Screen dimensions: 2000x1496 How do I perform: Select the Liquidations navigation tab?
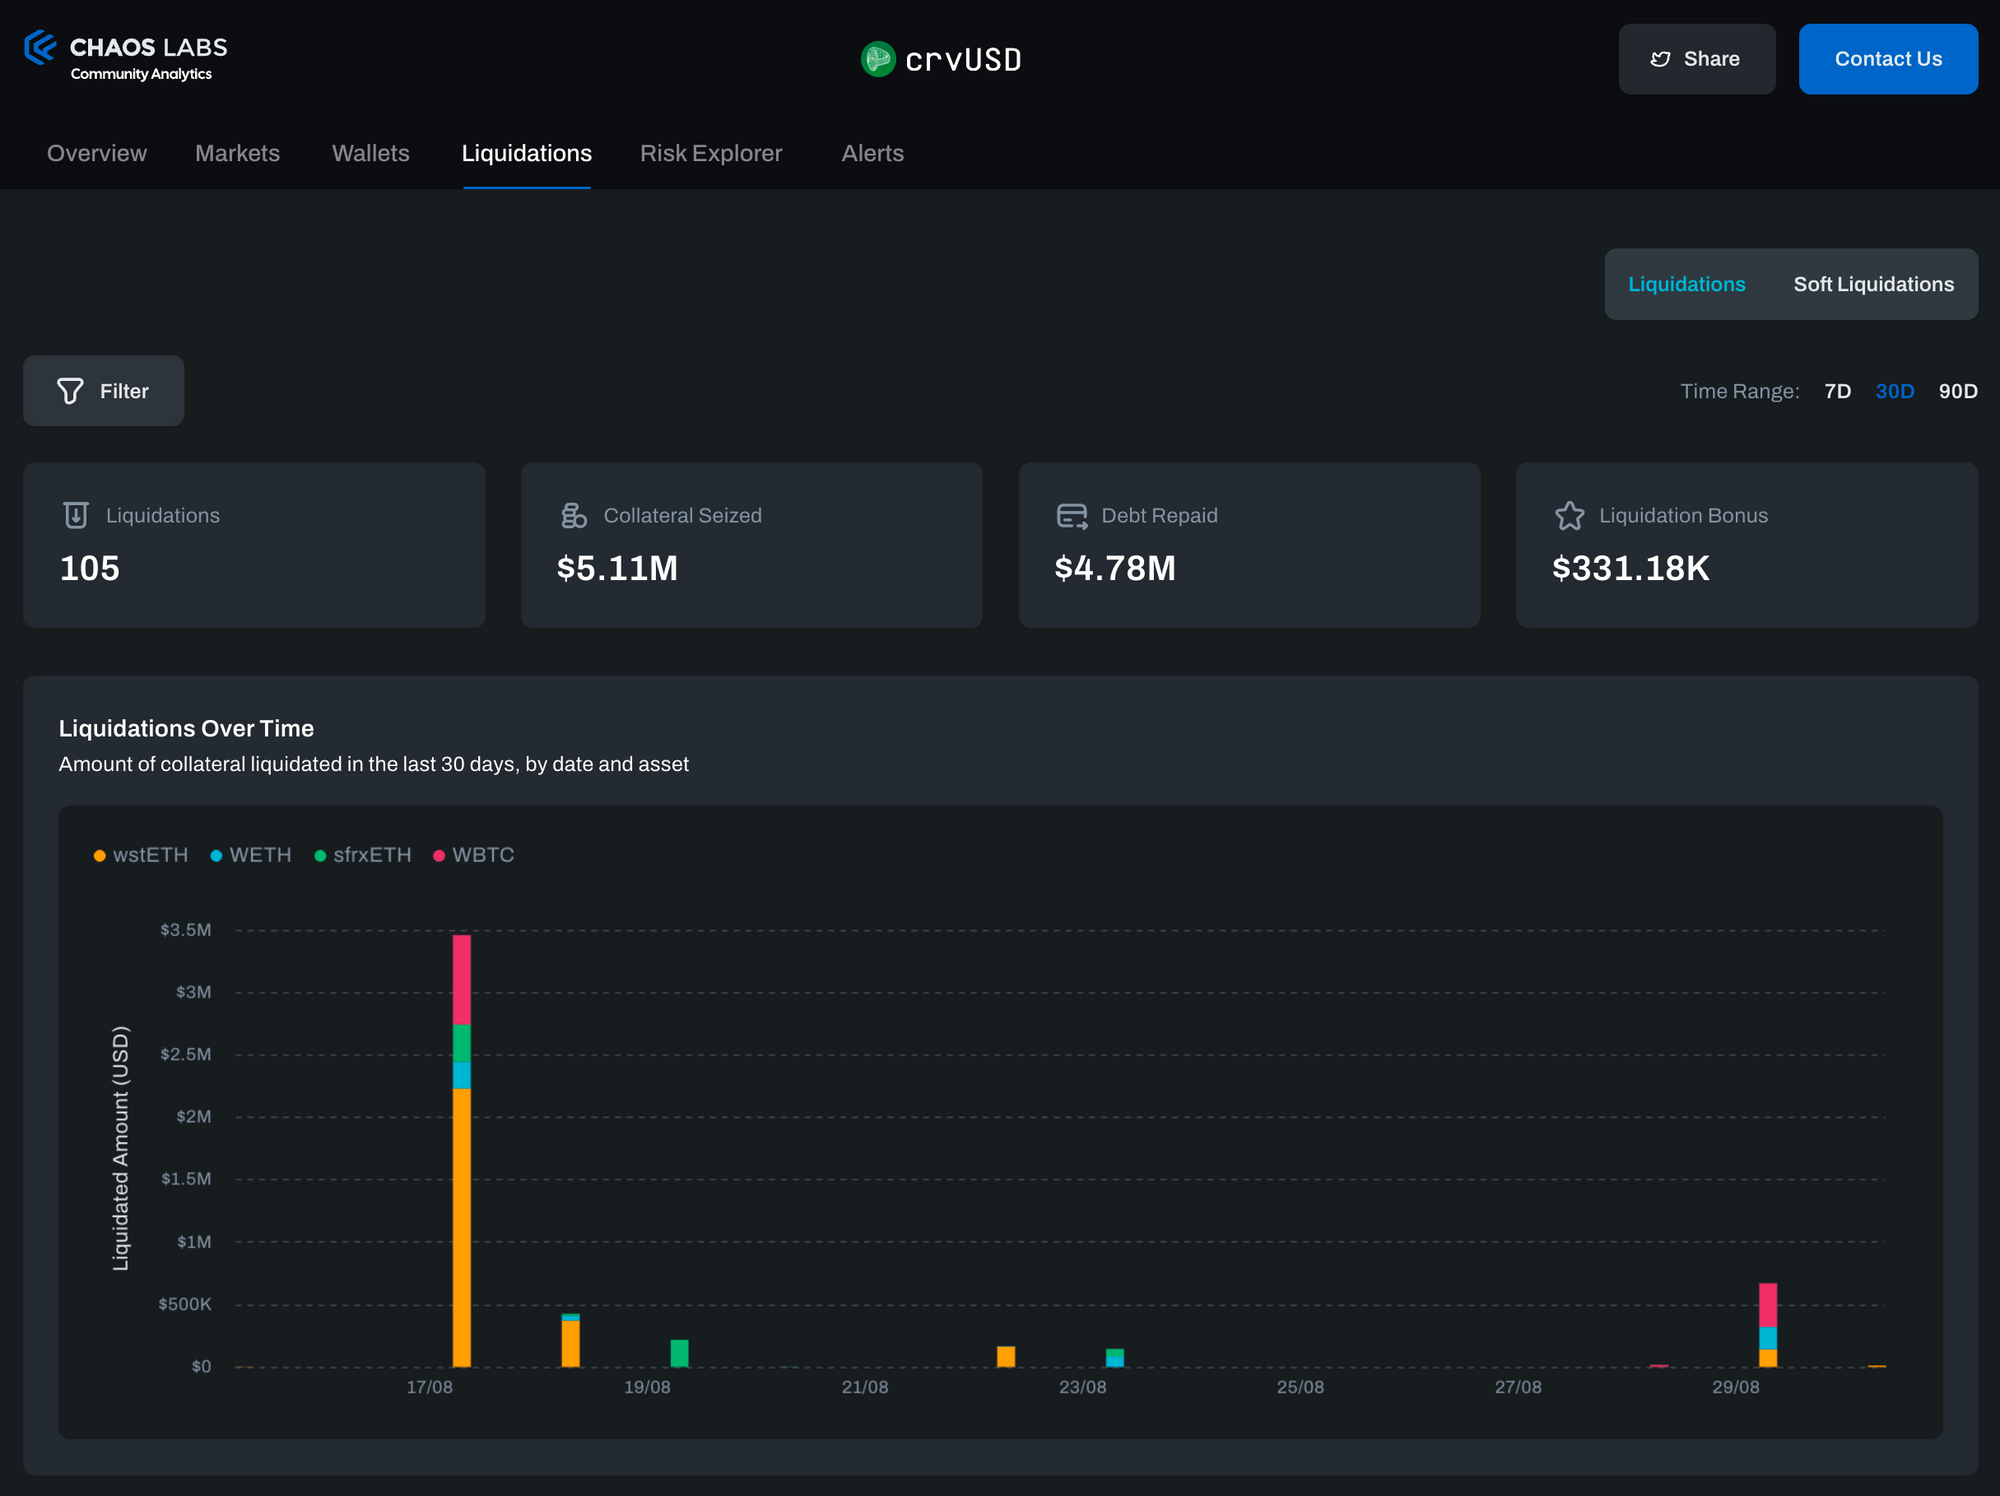[527, 153]
